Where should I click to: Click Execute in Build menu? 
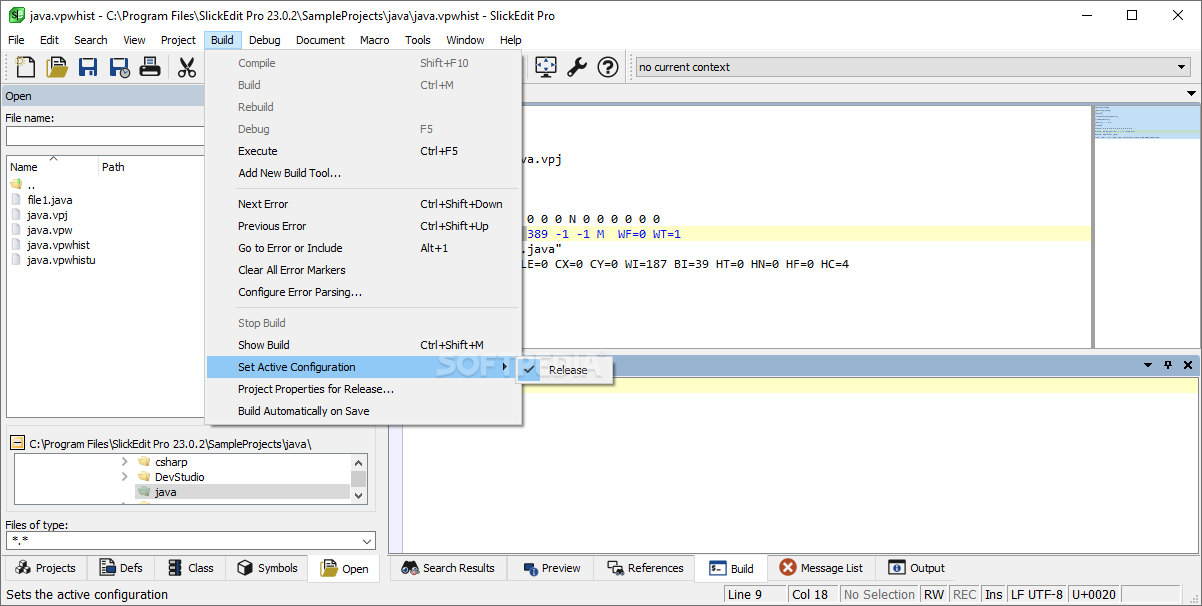[x=363, y=151]
